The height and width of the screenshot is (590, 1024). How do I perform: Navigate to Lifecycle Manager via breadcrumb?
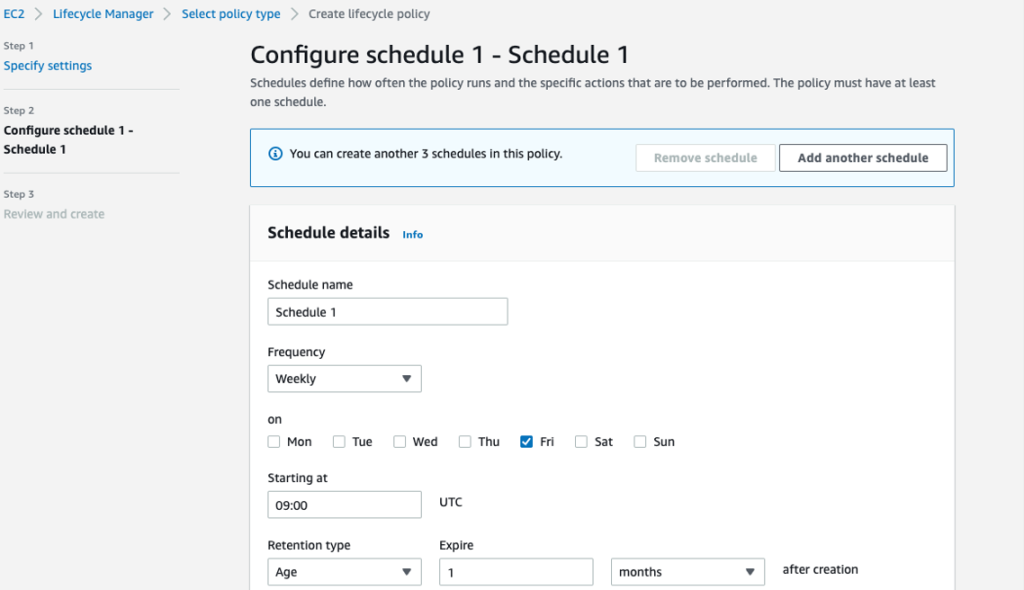pyautogui.click(x=103, y=13)
